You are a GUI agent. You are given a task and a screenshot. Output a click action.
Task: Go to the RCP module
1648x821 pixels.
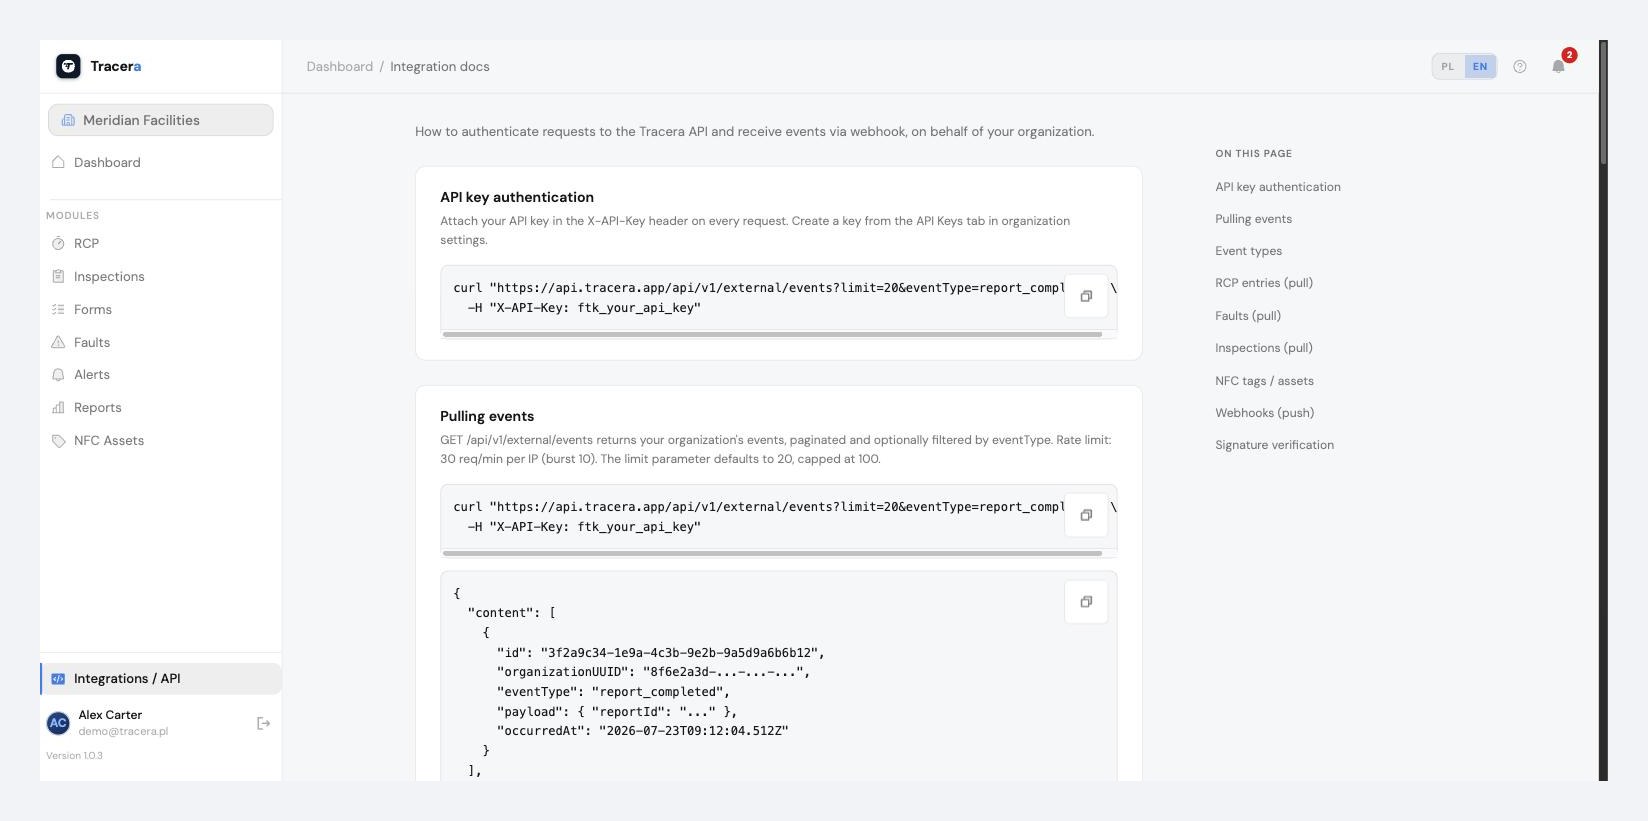(161, 244)
